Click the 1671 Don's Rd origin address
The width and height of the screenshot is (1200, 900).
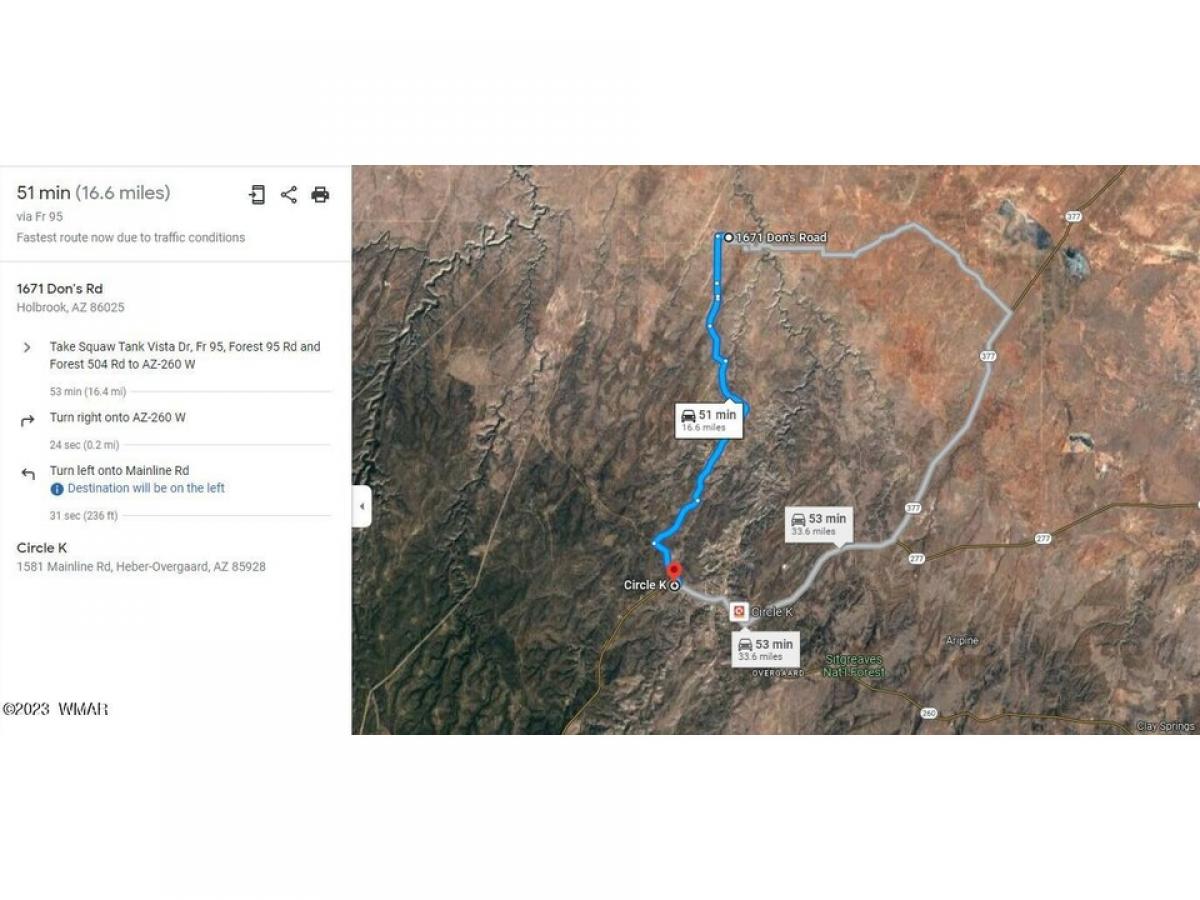pyautogui.click(x=60, y=289)
